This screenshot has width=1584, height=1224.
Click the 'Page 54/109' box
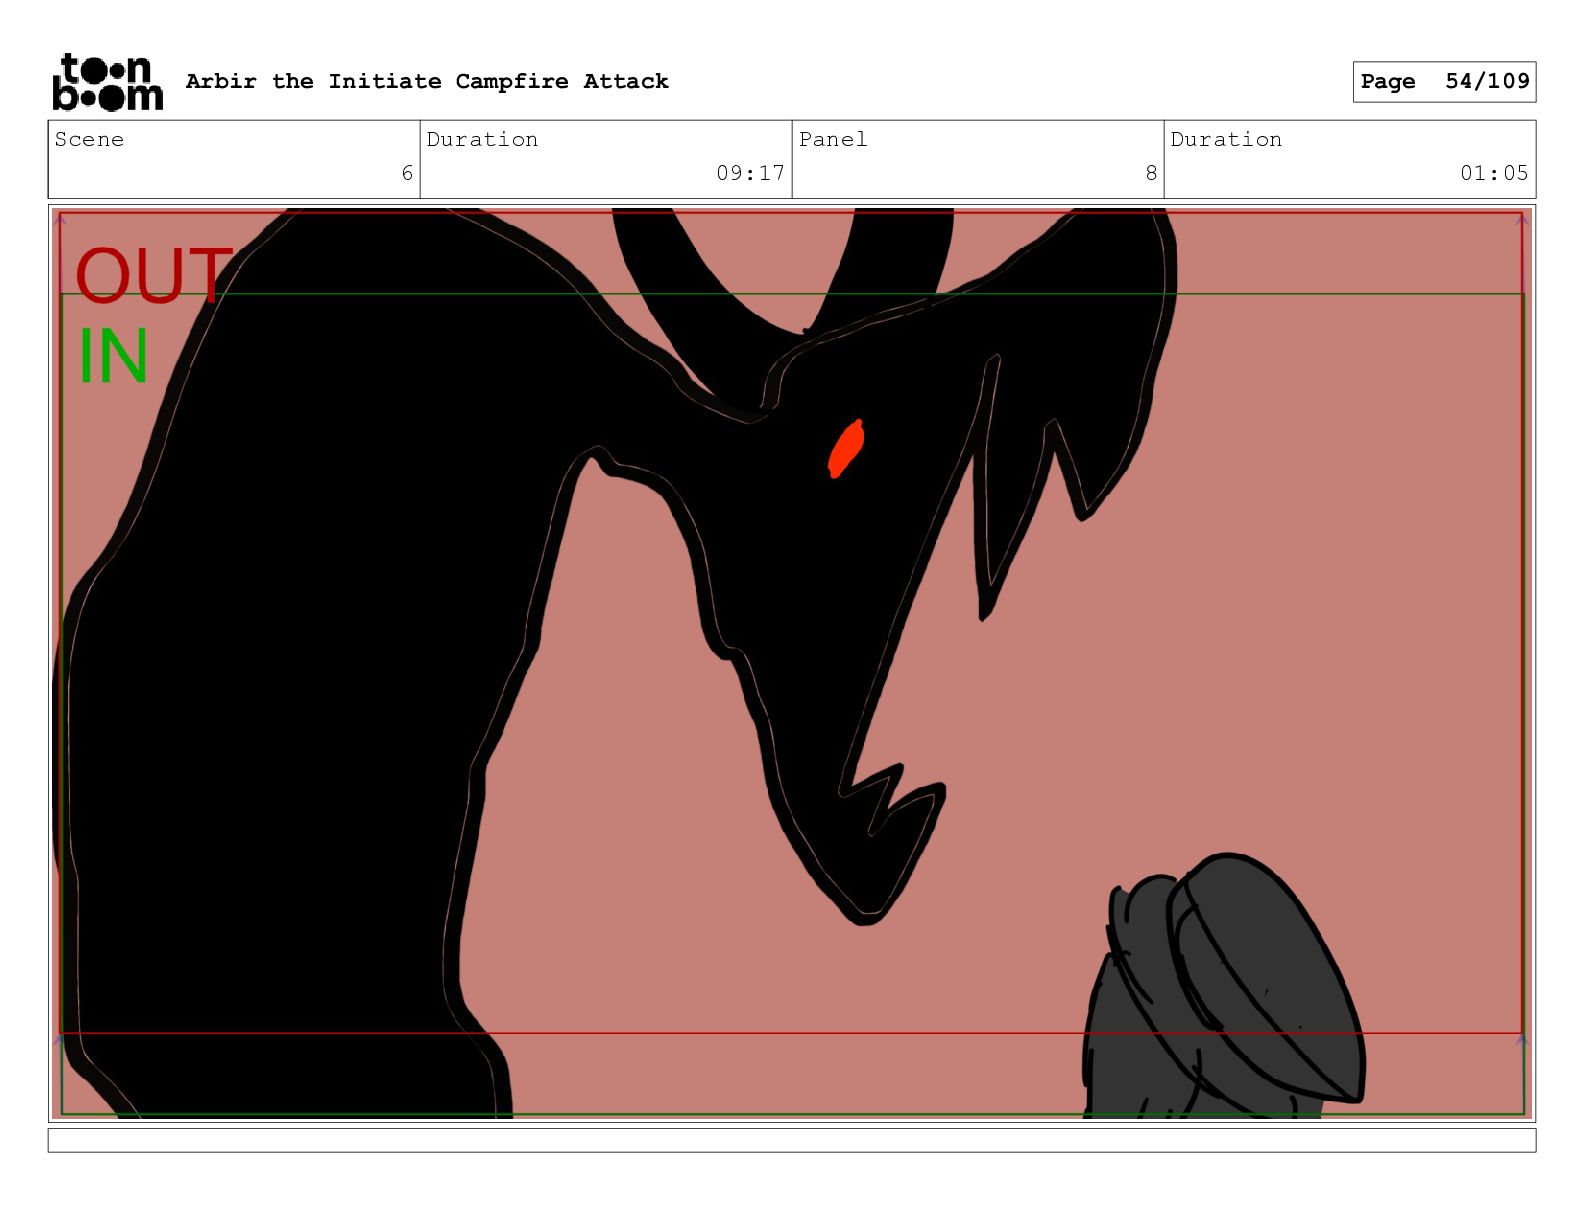1444,82
